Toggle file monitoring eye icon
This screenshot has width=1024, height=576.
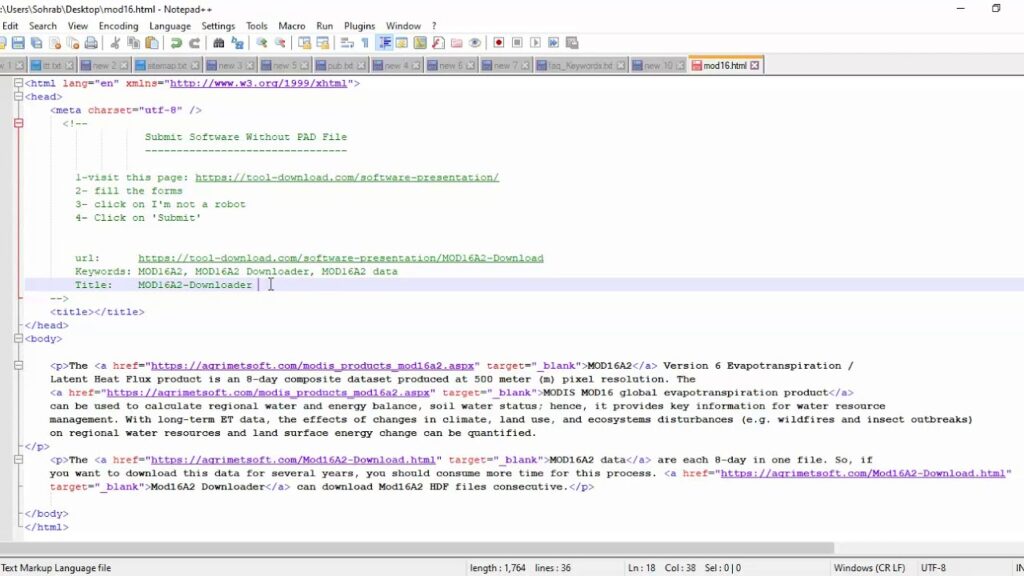click(475, 43)
